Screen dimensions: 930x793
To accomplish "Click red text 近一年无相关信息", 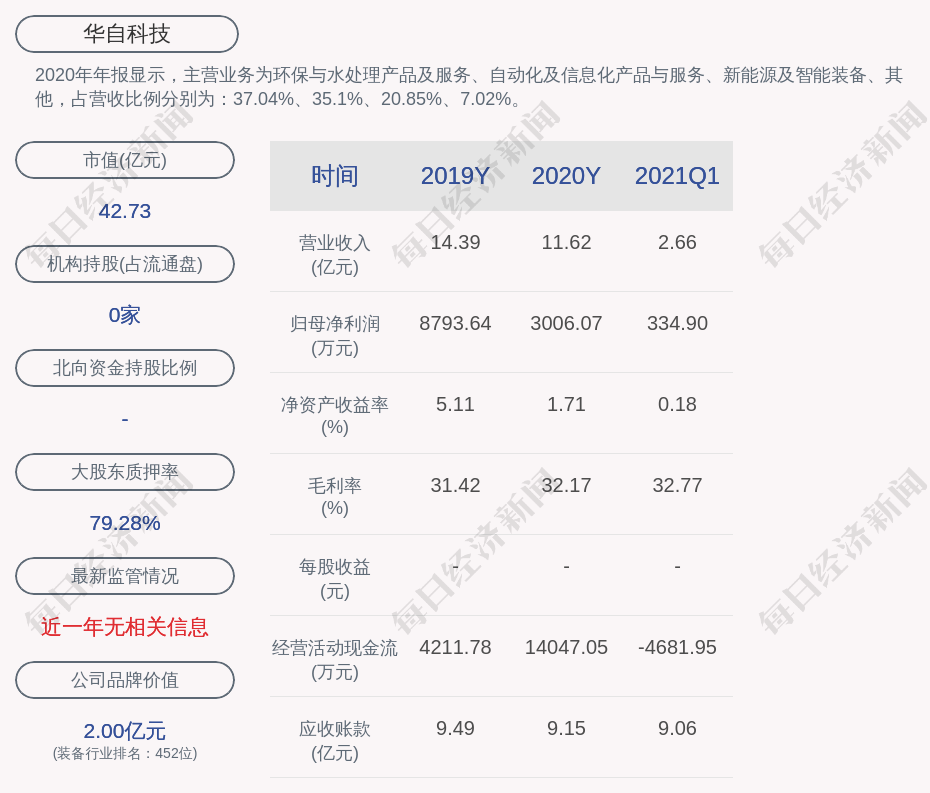I will 125,627.
